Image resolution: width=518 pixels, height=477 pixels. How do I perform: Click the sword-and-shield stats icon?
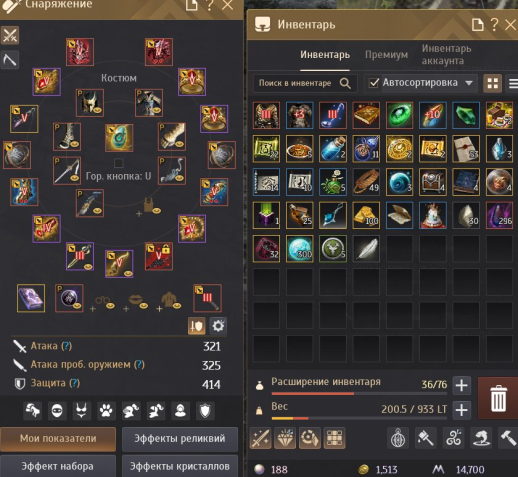coord(197,326)
